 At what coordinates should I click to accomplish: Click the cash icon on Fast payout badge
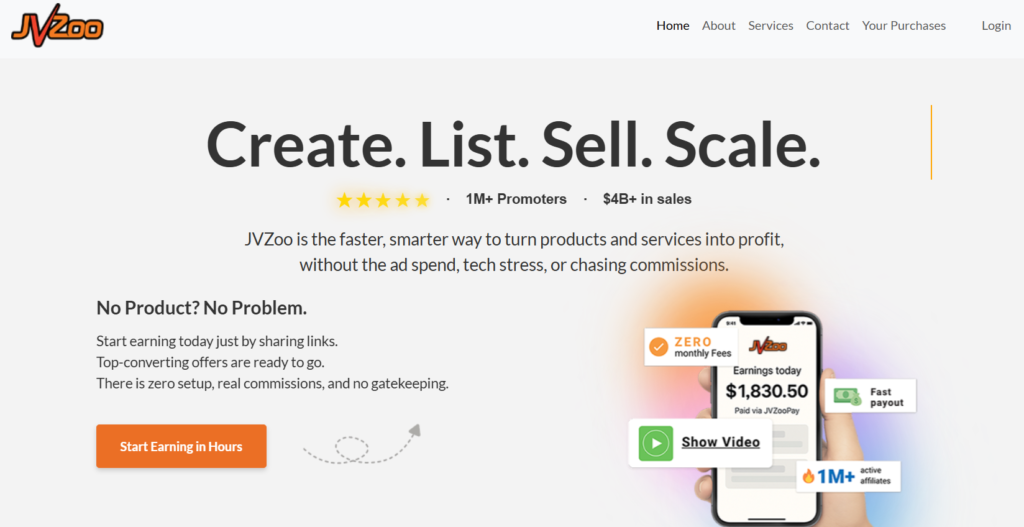click(x=848, y=397)
